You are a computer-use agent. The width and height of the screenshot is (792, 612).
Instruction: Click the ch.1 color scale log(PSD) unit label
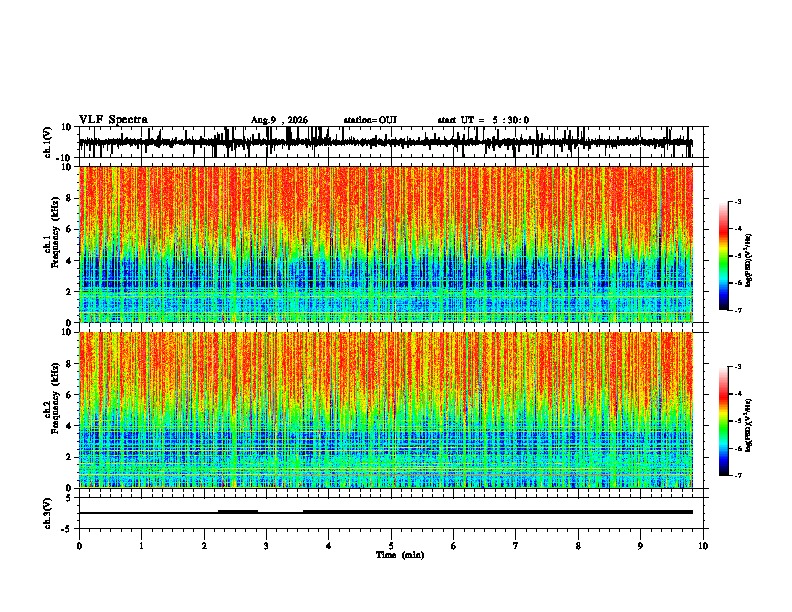pos(749,260)
